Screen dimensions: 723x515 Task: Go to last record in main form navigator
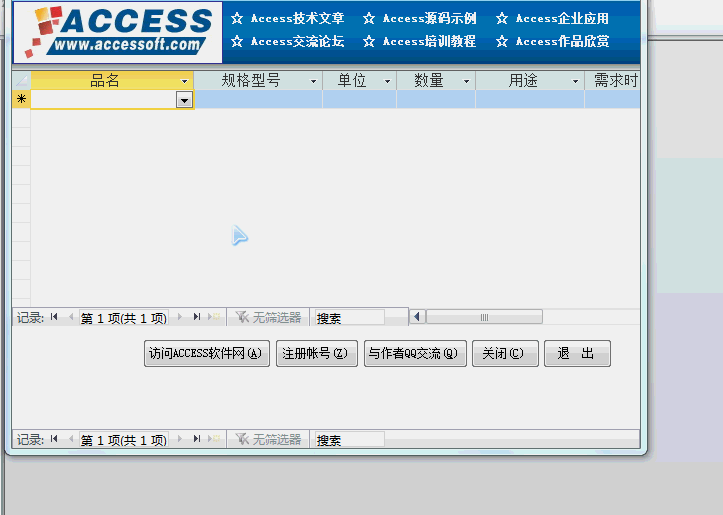pyautogui.click(x=197, y=439)
